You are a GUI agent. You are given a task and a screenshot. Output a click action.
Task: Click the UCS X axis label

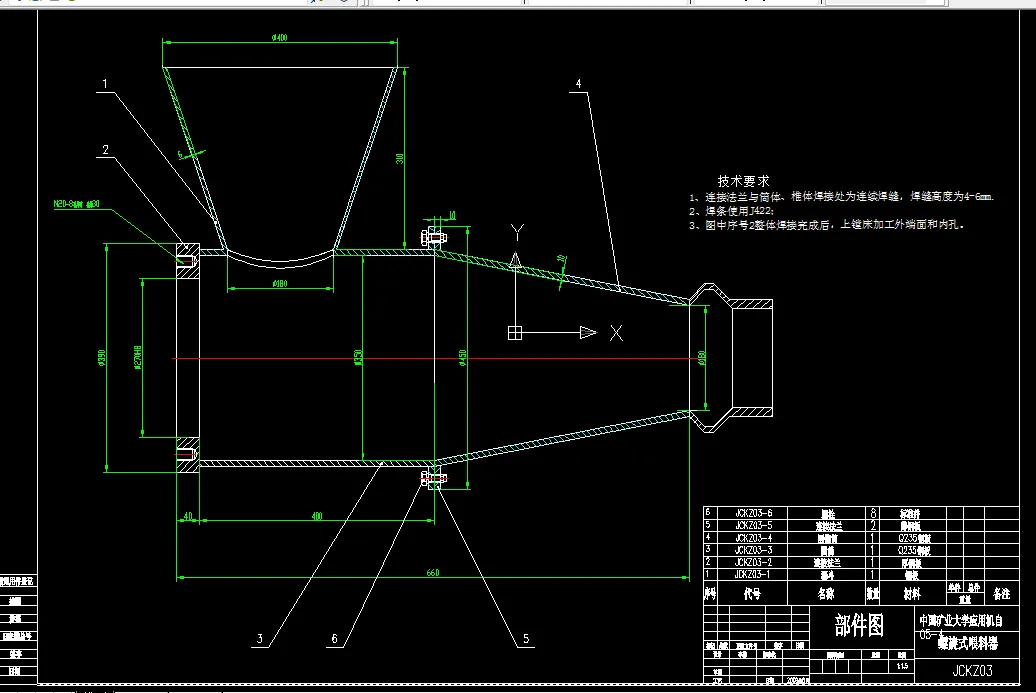(x=616, y=333)
